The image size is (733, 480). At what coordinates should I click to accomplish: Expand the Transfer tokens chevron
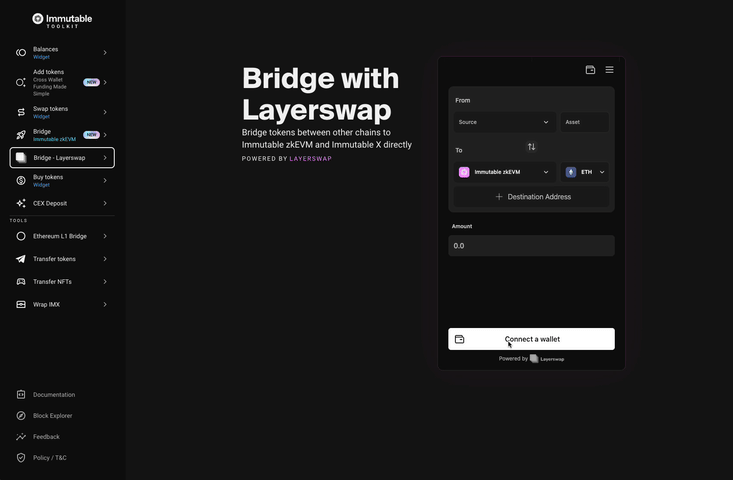point(105,259)
